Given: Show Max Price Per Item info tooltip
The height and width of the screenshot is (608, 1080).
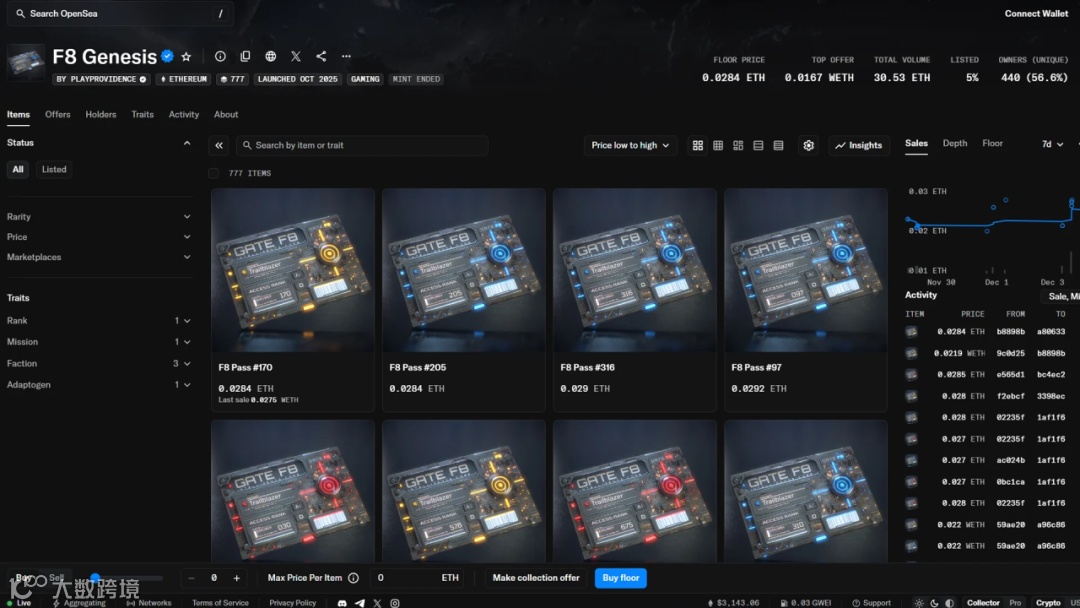Looking at the screenshot, I should [x=353, y=578].
